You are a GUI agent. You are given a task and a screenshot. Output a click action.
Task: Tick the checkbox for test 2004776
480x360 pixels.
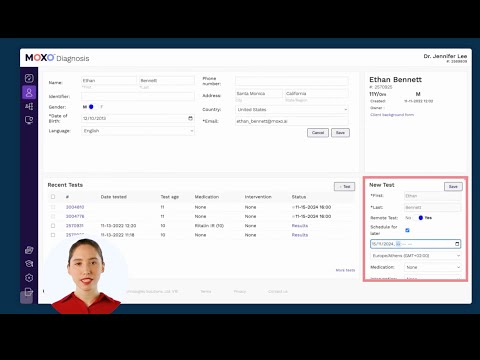[x=53, y=216]
